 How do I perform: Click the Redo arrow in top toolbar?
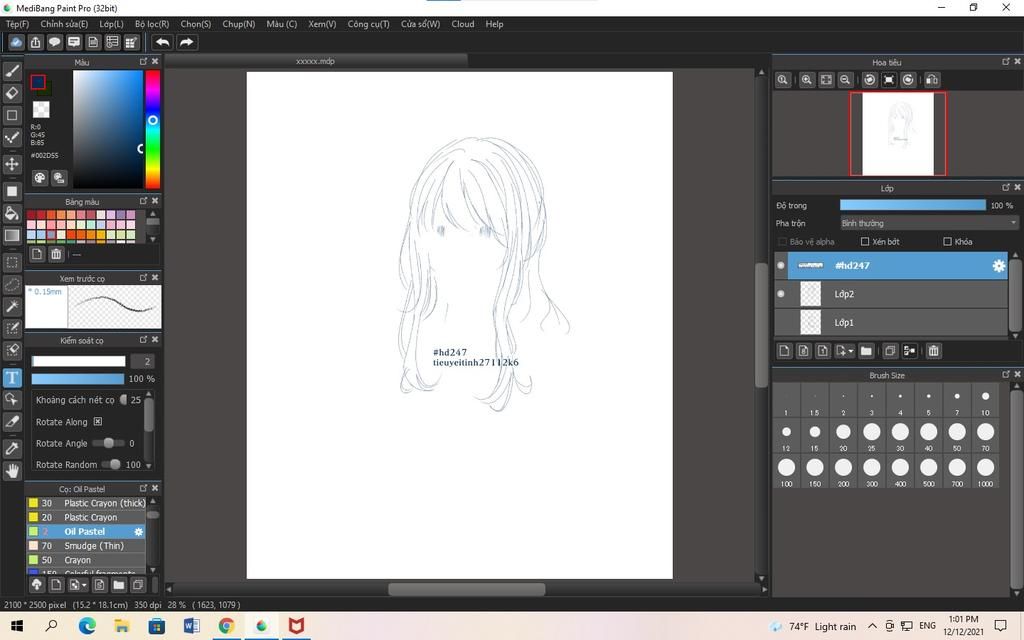pyautogui.click(x=186, y=42)
